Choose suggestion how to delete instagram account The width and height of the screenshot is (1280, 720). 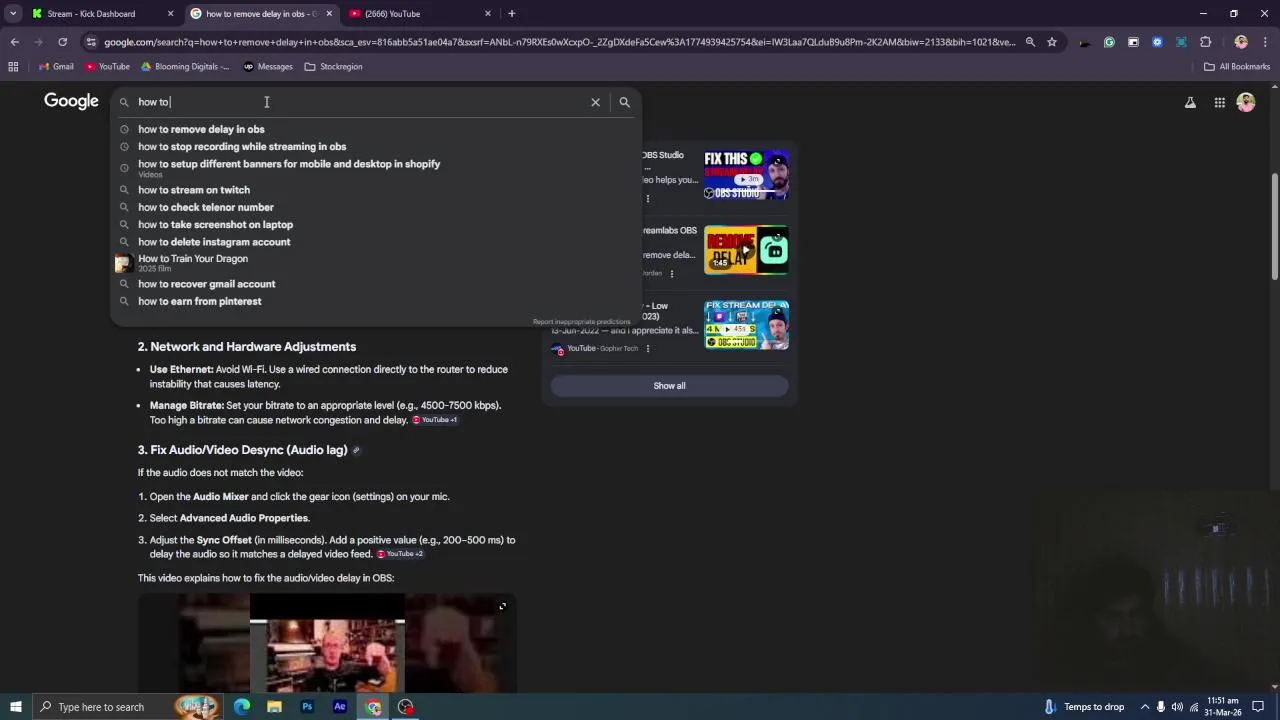pyautogui.click(x=214, y=242)
